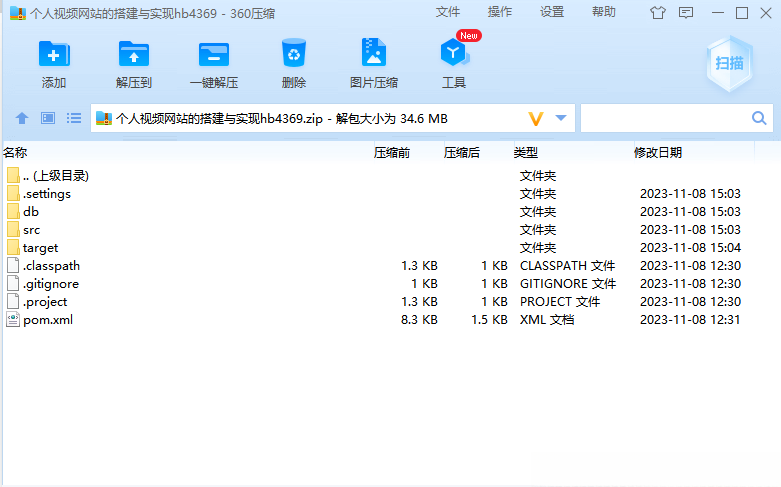Click the archive path address field
The height and width of the screenshot is (487, 781).
tap(333, 119)
